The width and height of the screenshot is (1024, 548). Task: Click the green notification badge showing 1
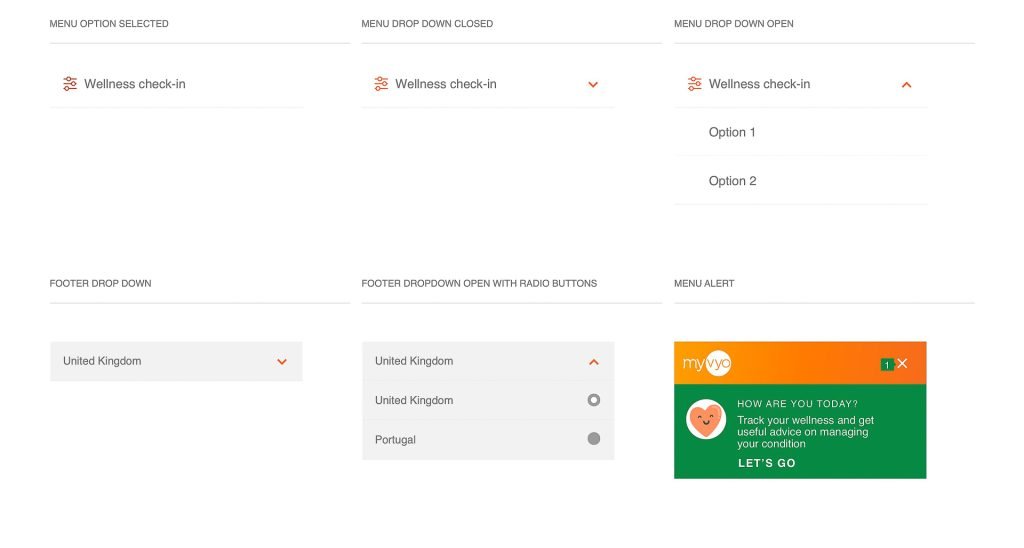coord(886,364)
